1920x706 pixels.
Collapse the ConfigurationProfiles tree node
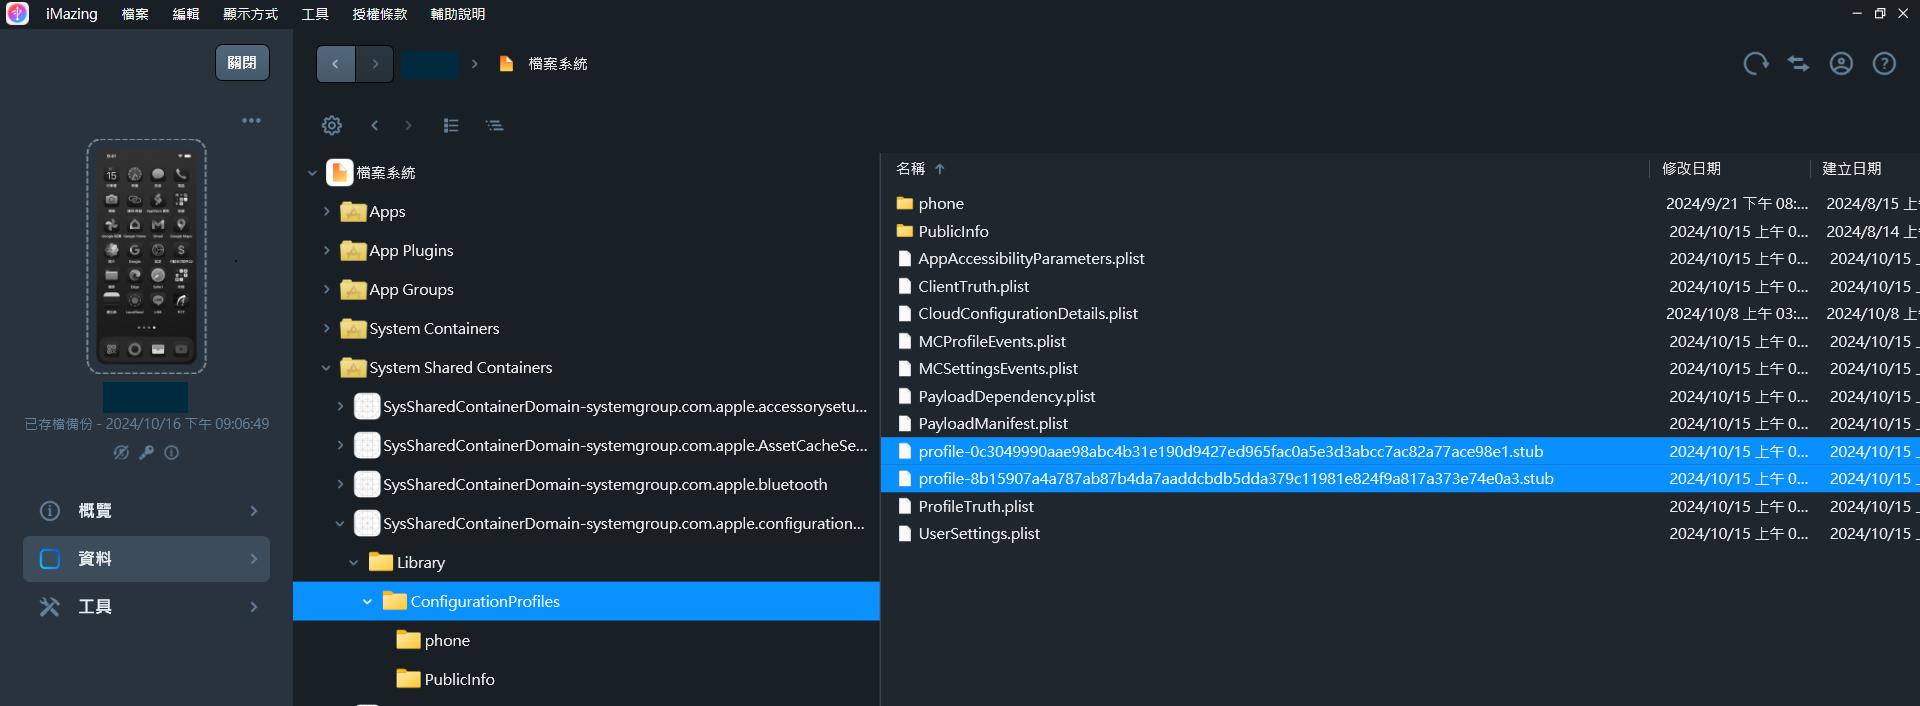pos(367,602)
